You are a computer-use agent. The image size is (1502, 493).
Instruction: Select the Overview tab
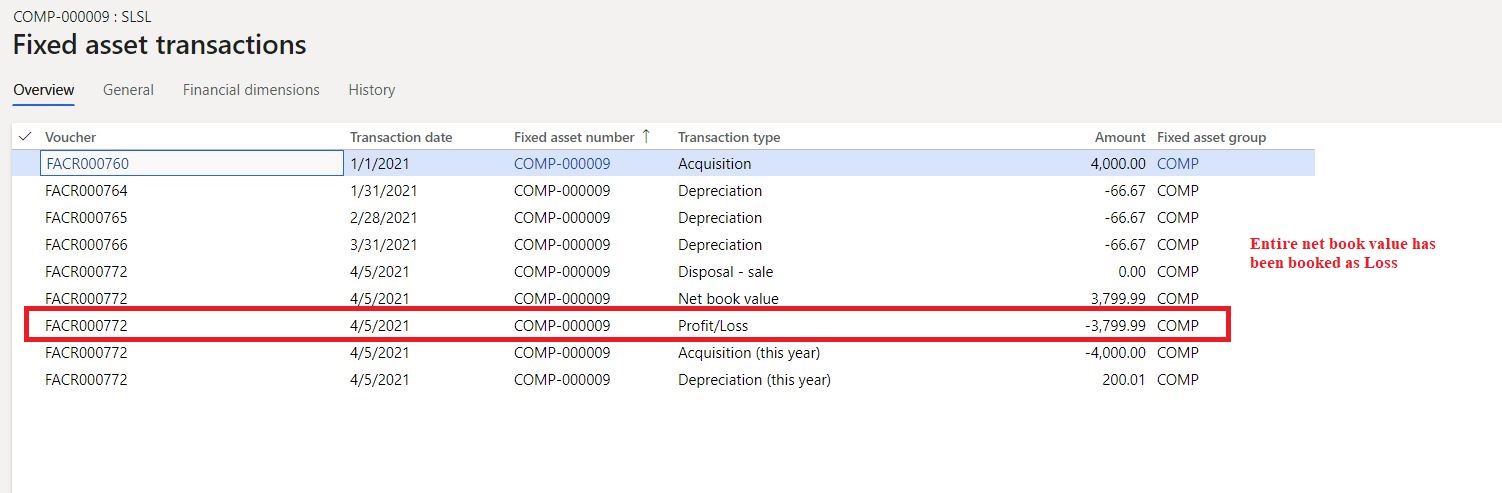coord(43,90)
